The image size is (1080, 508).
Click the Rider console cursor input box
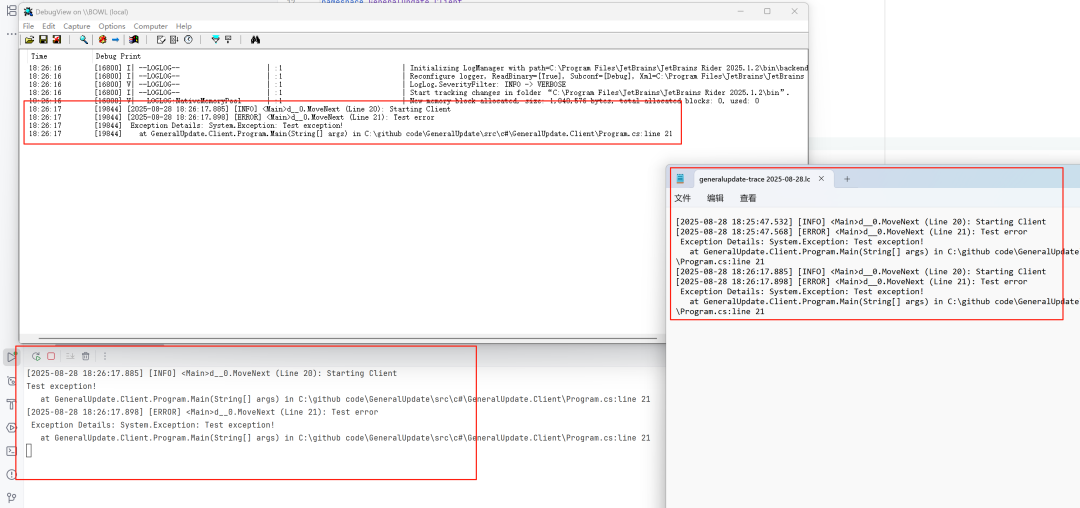tap(29, 450)
